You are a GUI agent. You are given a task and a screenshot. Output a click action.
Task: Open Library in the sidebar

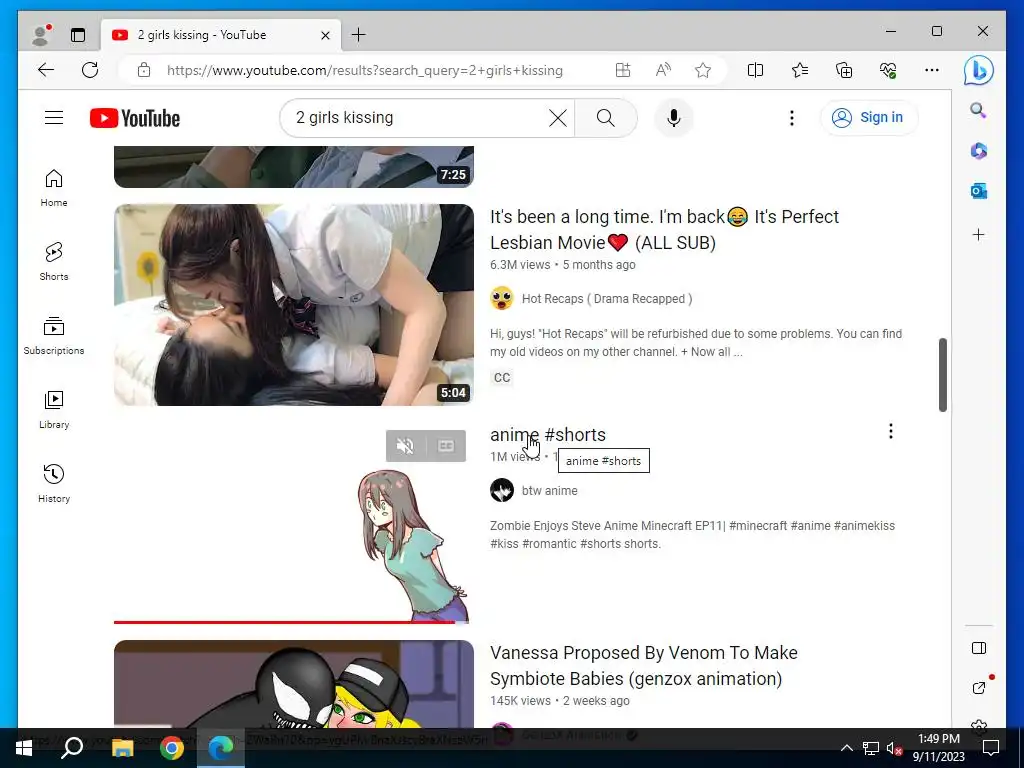click(x=54, y=409)
